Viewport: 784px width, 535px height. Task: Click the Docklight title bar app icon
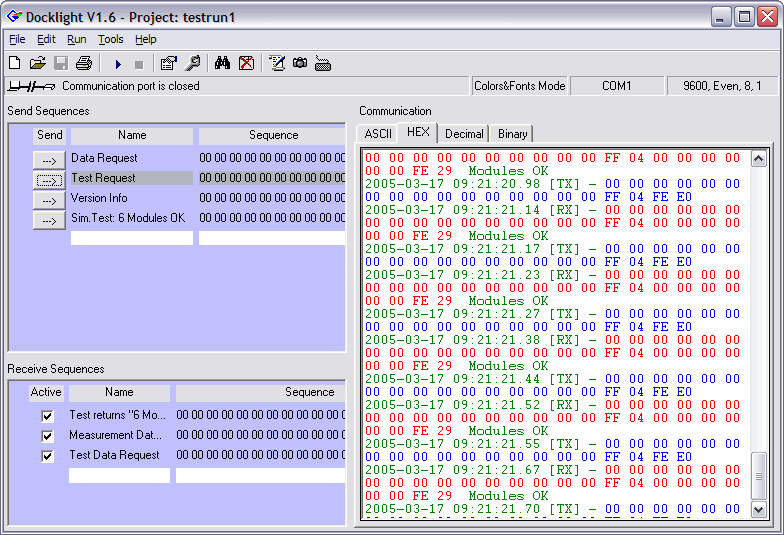[14, 16]
